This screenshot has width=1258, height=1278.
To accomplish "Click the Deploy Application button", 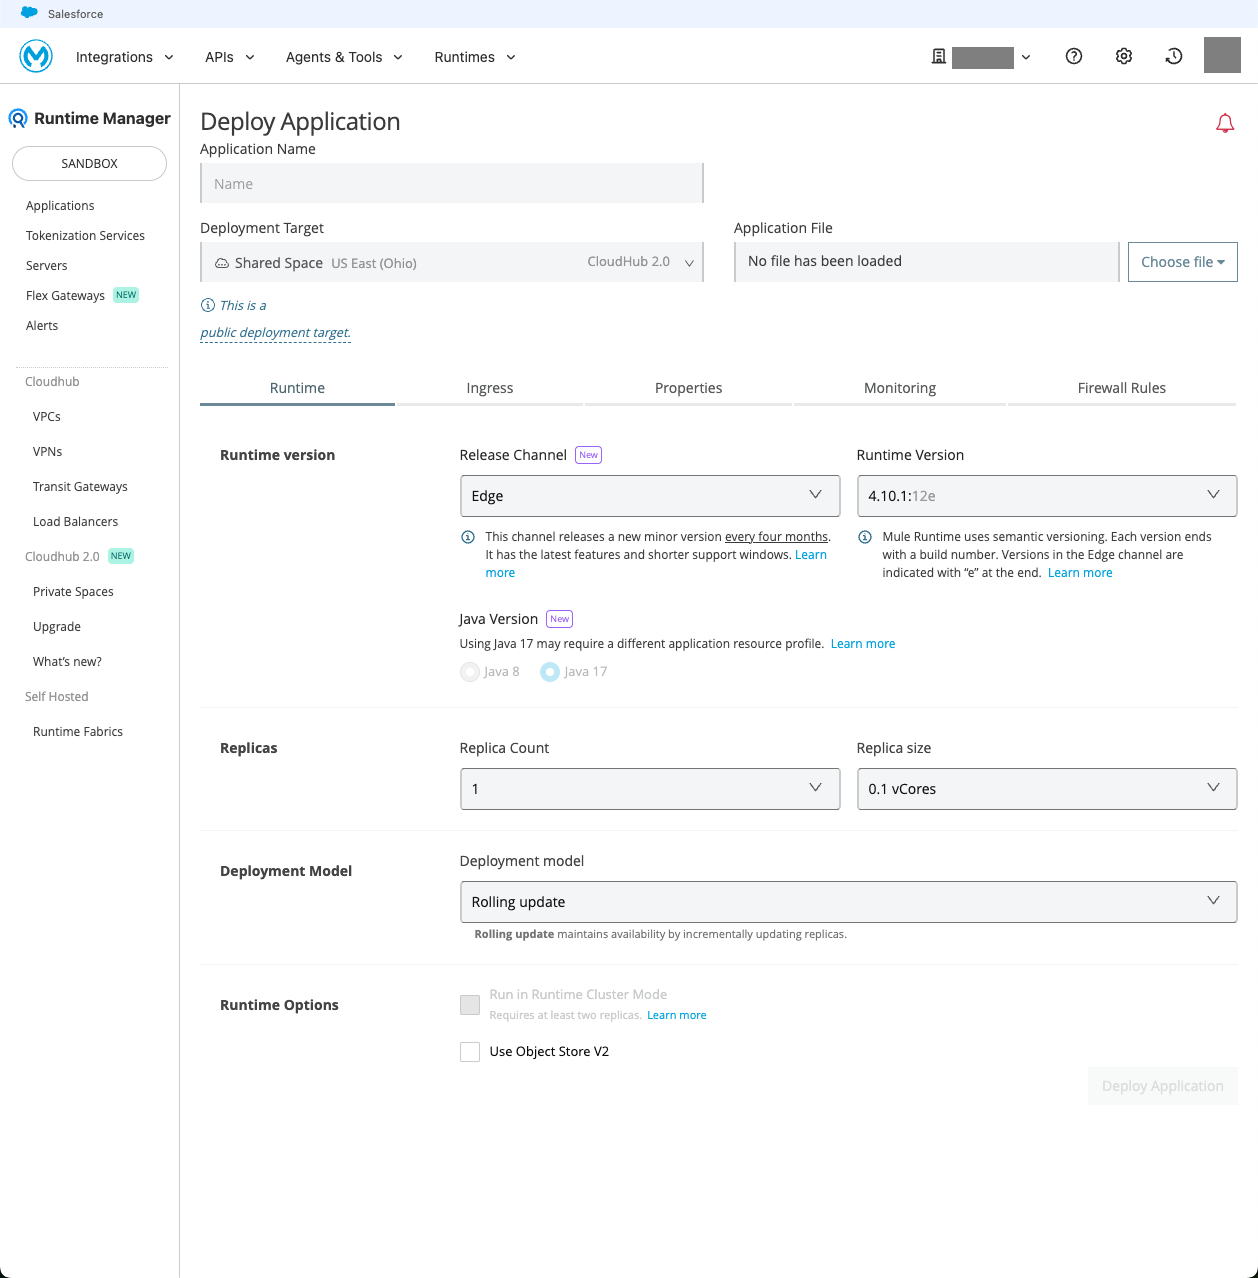I will pyautogui.click(x=1163, y=1086).
